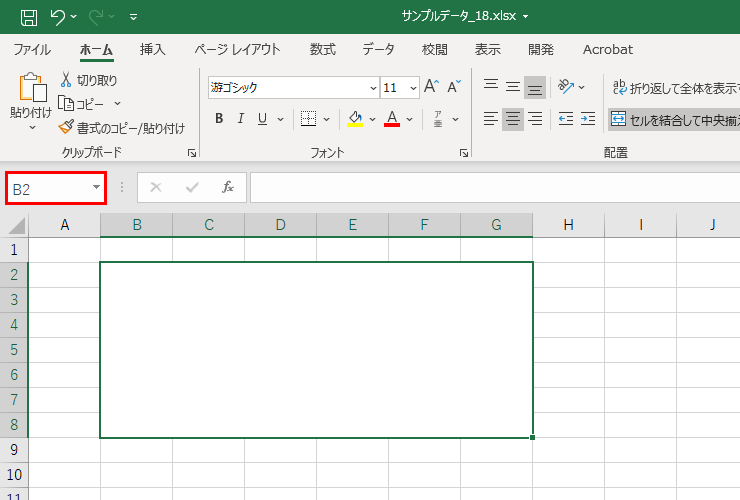Screen dimensions: 740x500
Task: Click the fx insert function icon
Action: [x=228, y=187]
